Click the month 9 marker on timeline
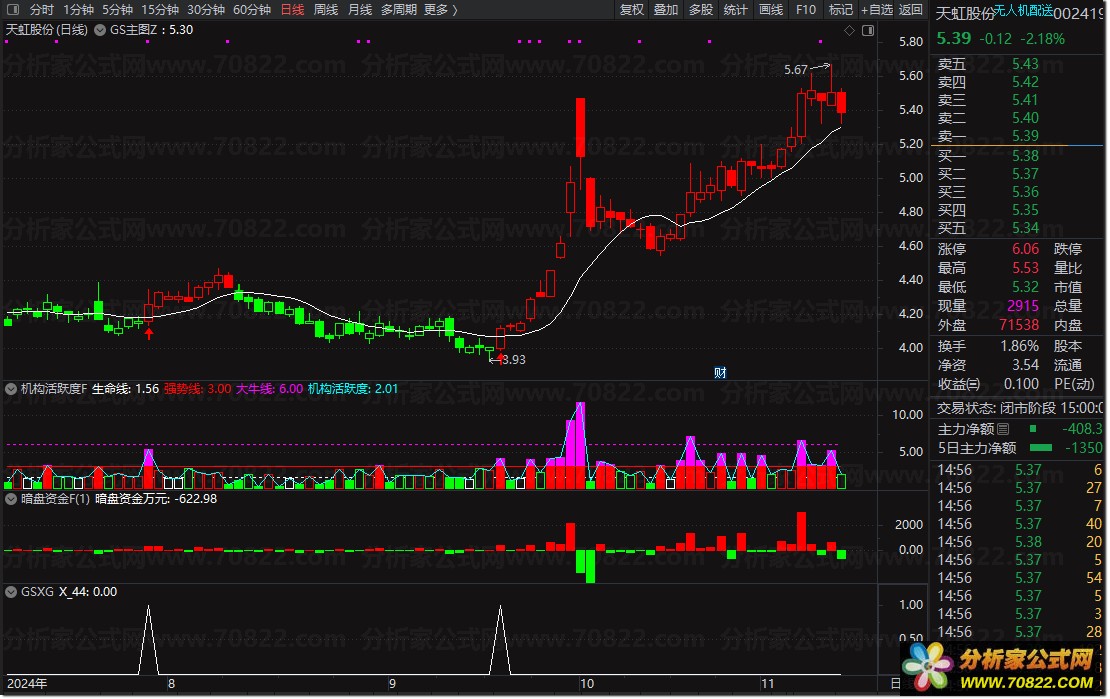1110x699 pixels. pos(392,684)
